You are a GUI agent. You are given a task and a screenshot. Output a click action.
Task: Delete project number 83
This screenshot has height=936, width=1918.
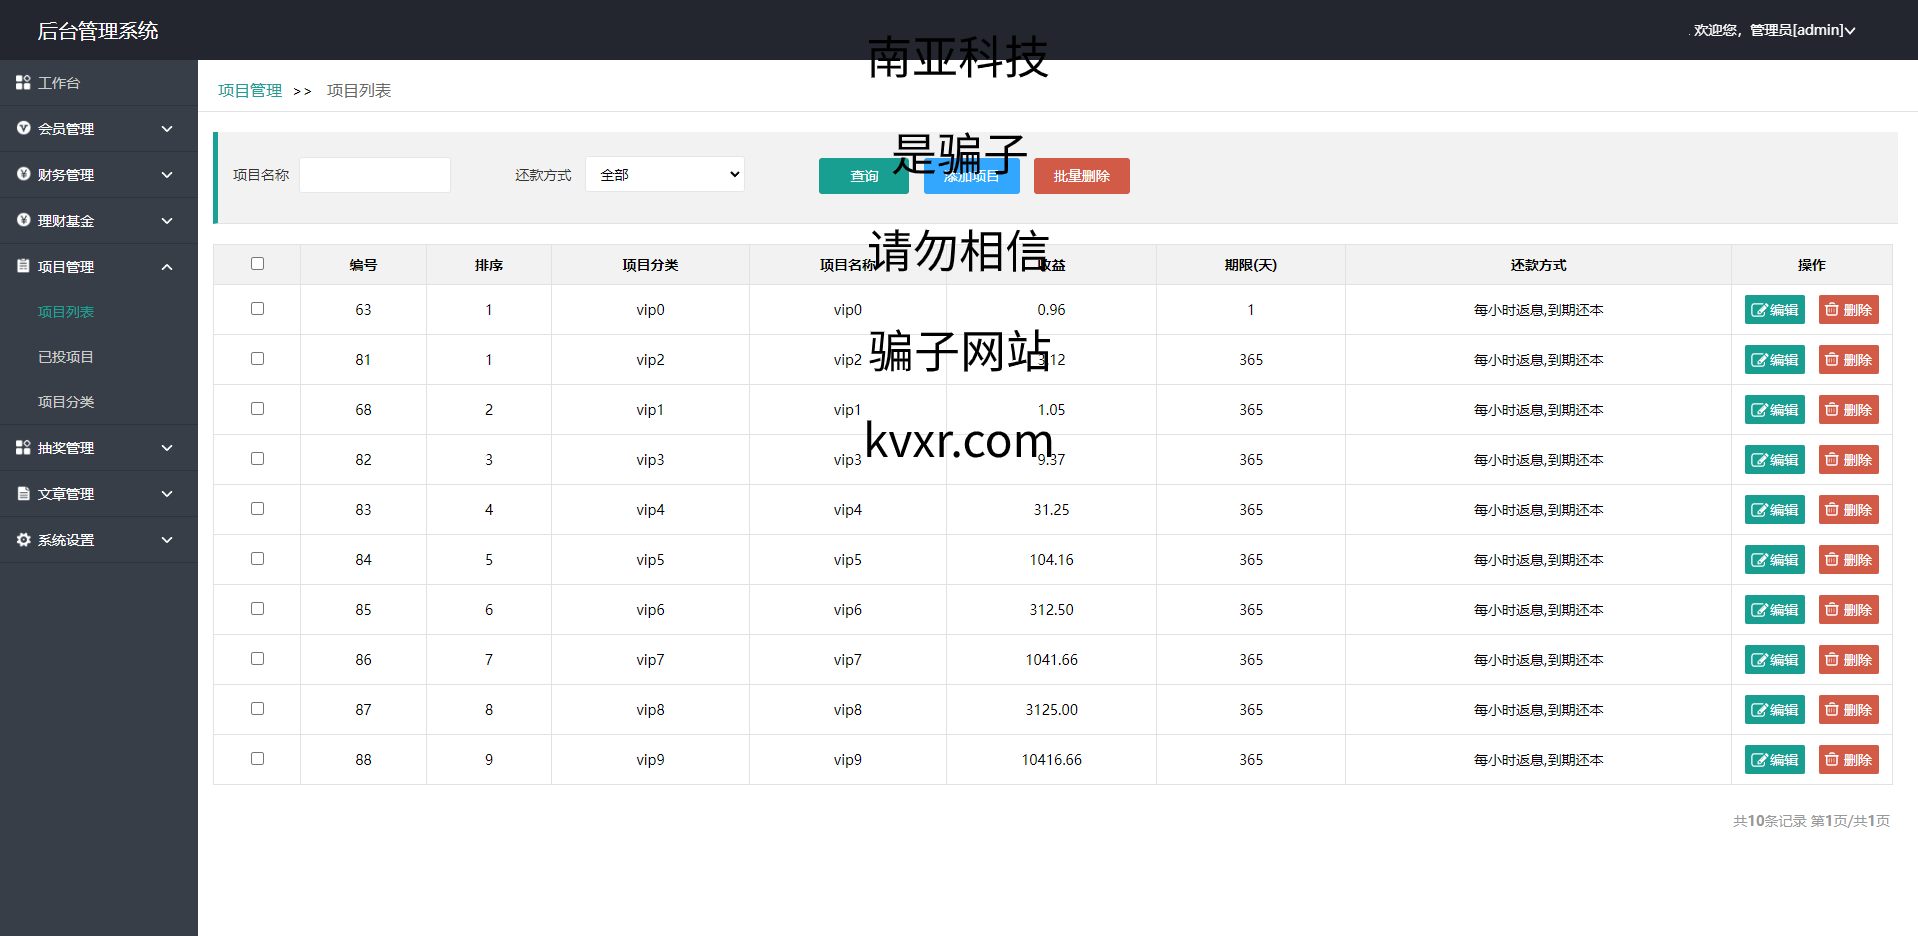pyautogui.click(x=1848, y=510)
